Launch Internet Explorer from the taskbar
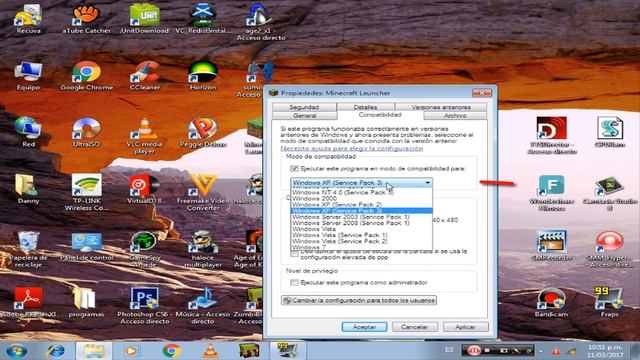The width and height of the screenshot is (640, 360). click(x=56, y=351)
